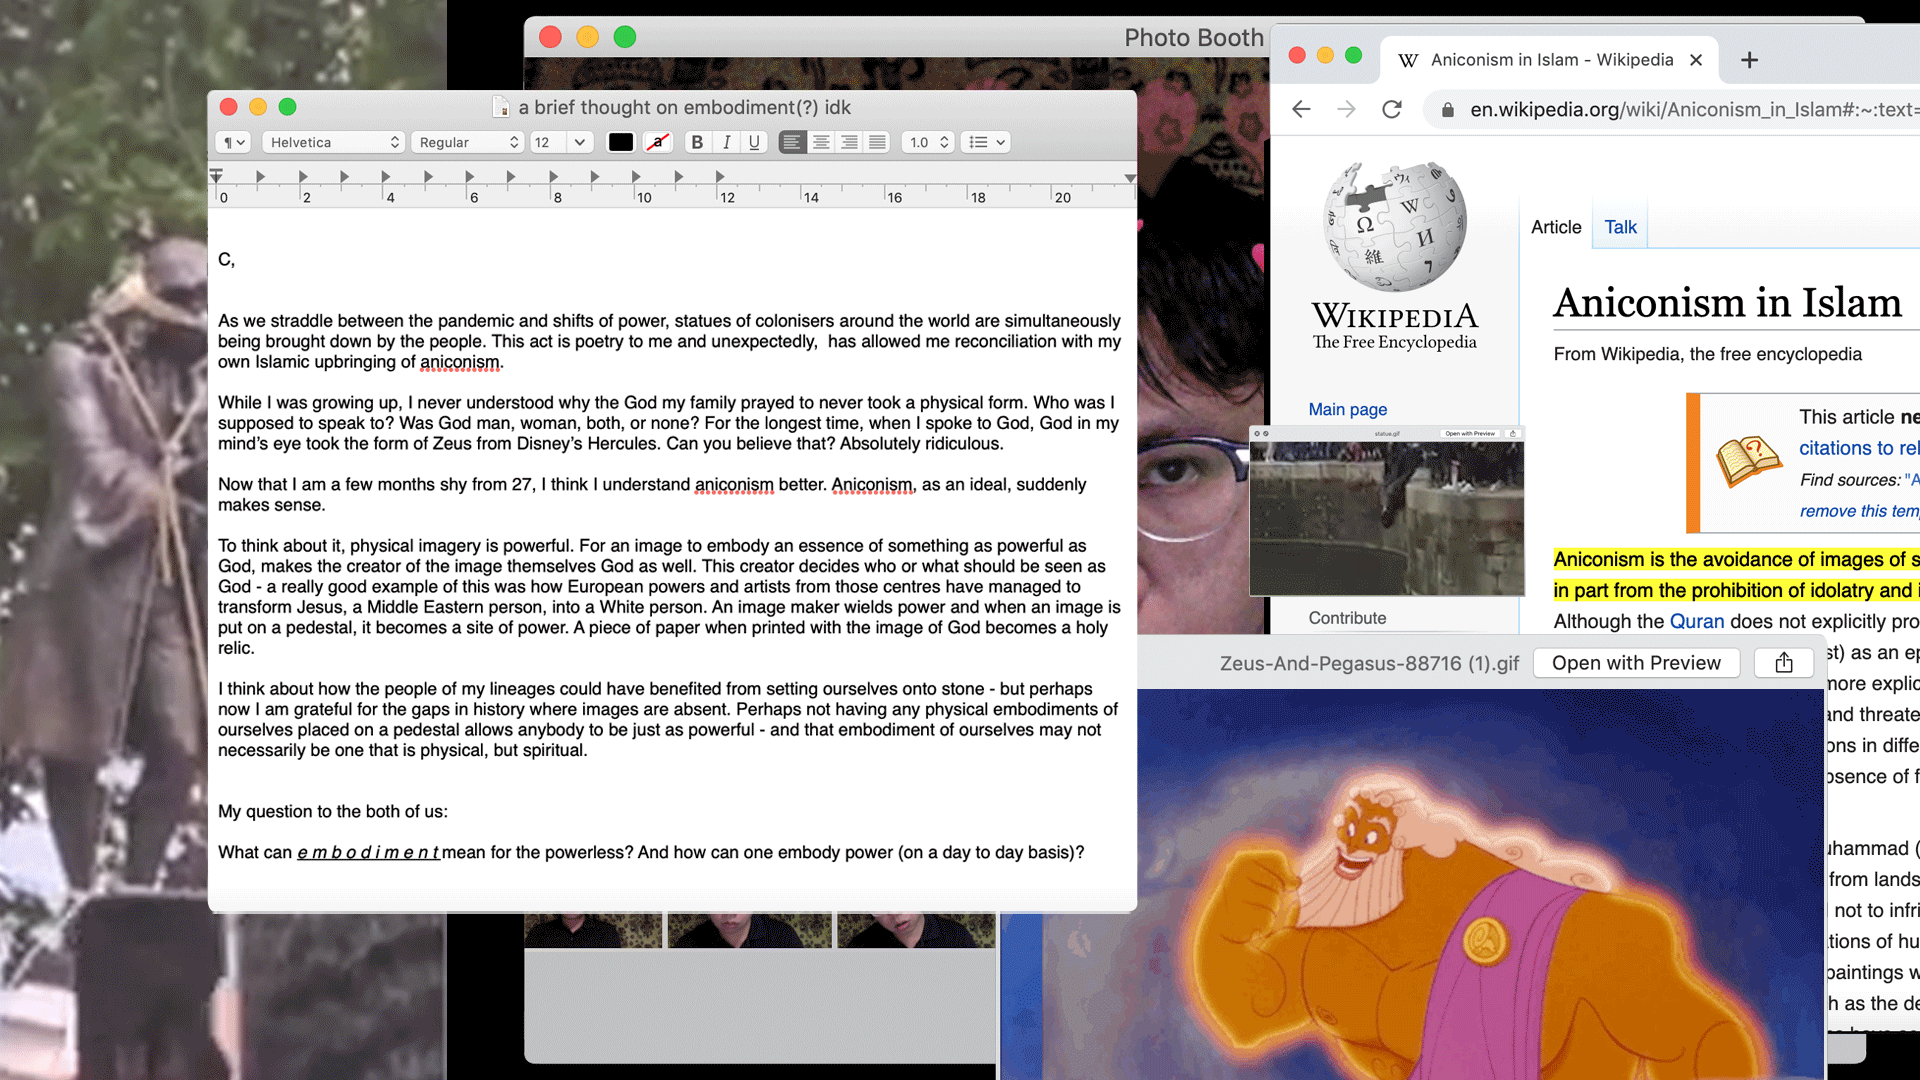Click the right margin marker on the ruler
This screenshot has width=1920, height=1080.
click(x=1130, y=178)
